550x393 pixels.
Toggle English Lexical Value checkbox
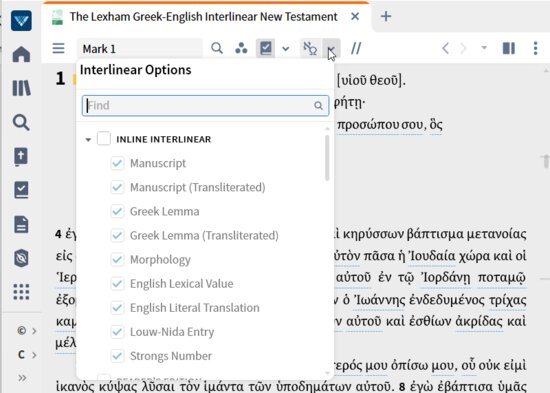(x=117, y=284)
